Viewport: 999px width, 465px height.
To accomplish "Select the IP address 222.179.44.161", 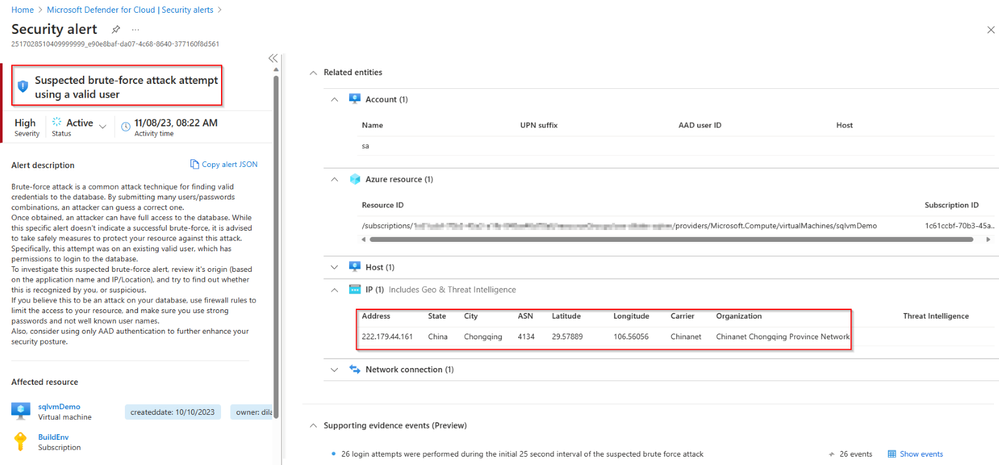I will [x=387, y=337].
